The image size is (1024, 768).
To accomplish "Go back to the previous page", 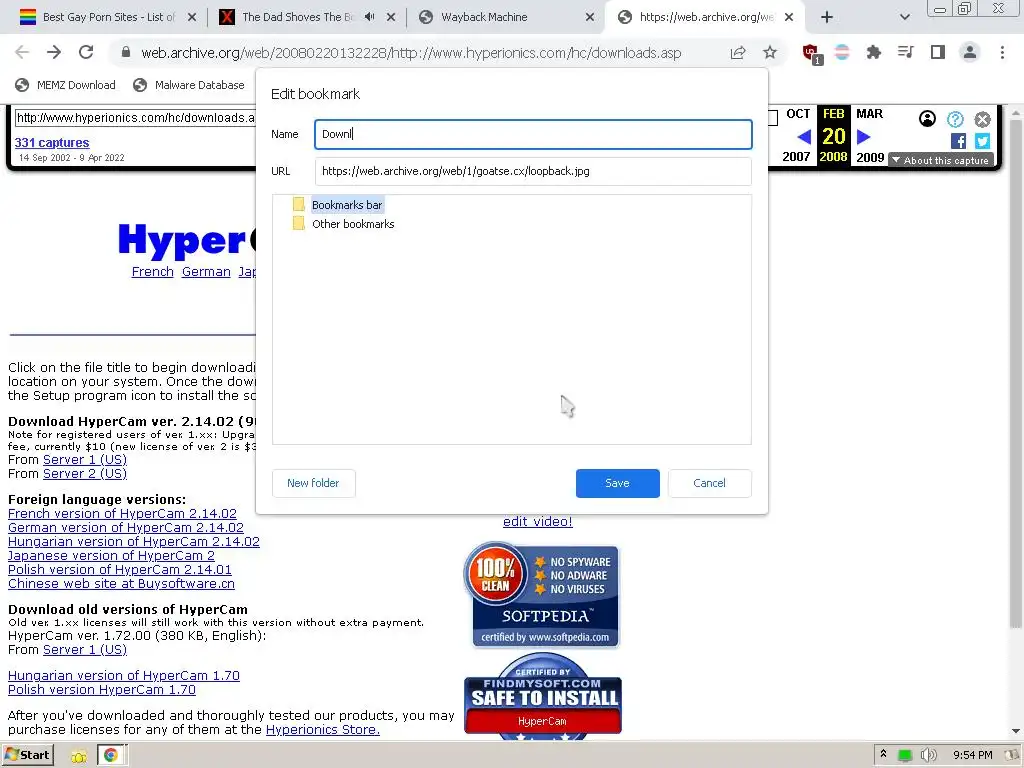I will pyautogui.click(x=22, y=52).
